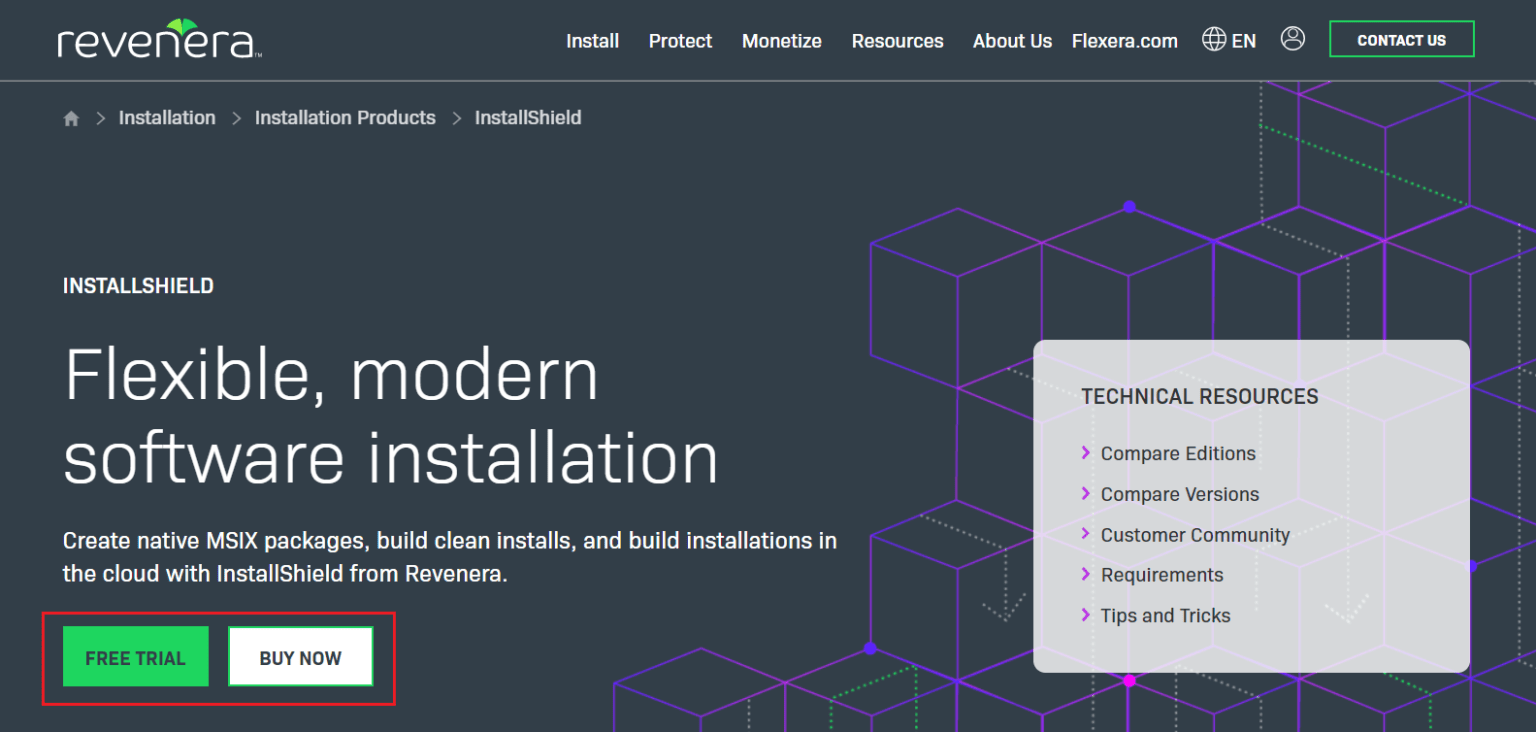Navigate to Installation Products breadcrumb

coord(345,118)
